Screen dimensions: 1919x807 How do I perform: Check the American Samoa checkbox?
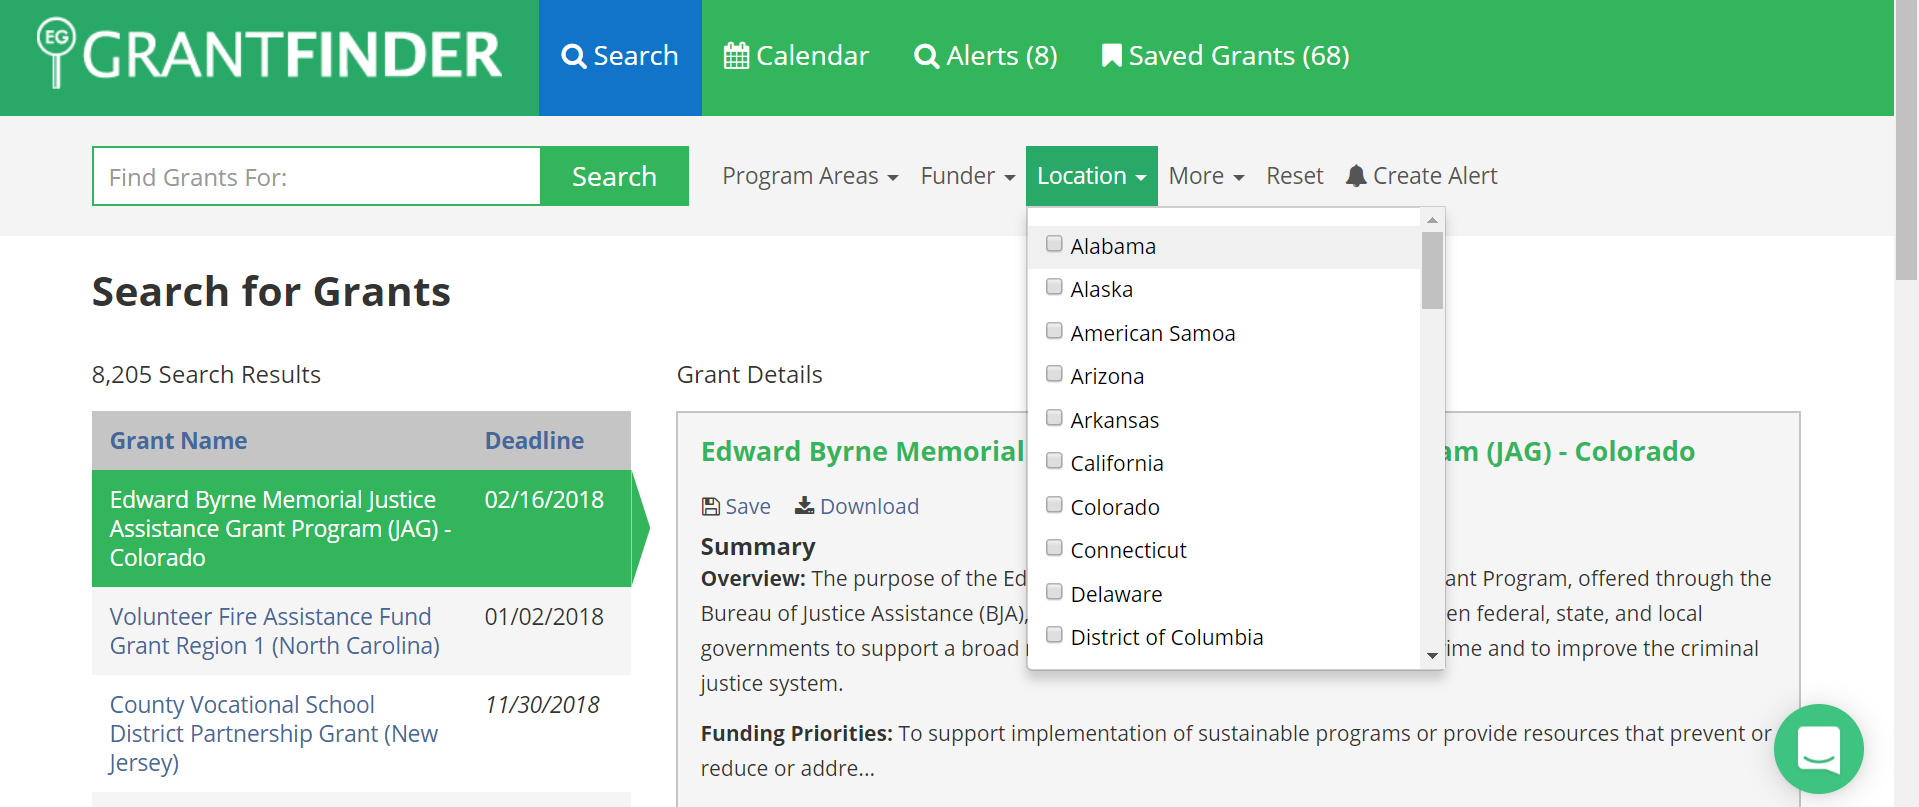[1054, 331]
